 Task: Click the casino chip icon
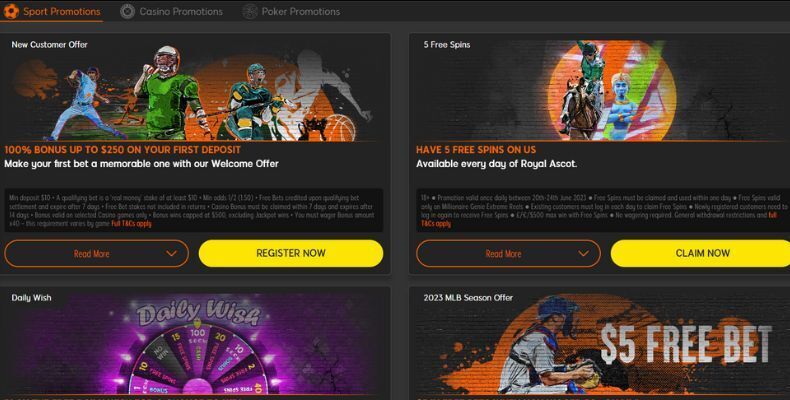point(127,11)
